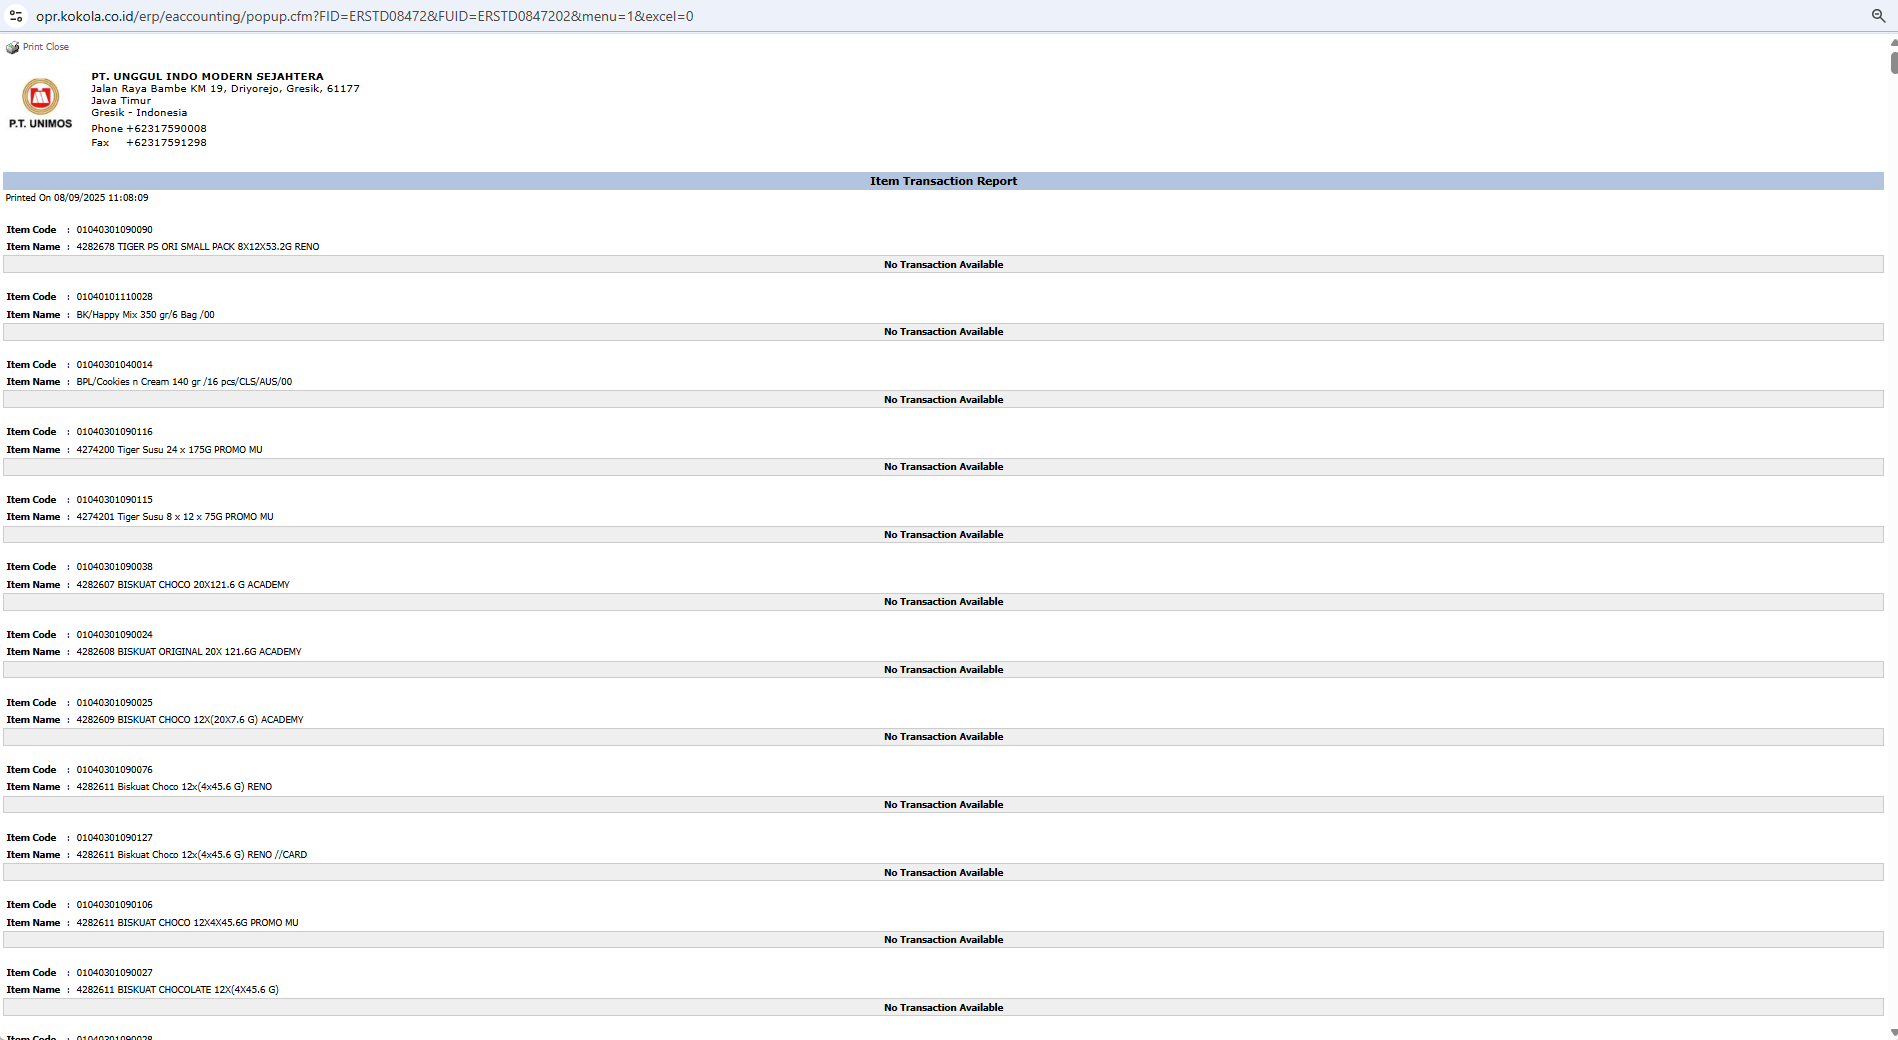The width and height of the screenshot is (1898, 1040).
Task: Click the printer icon beside Print
Action: point(12,47)
